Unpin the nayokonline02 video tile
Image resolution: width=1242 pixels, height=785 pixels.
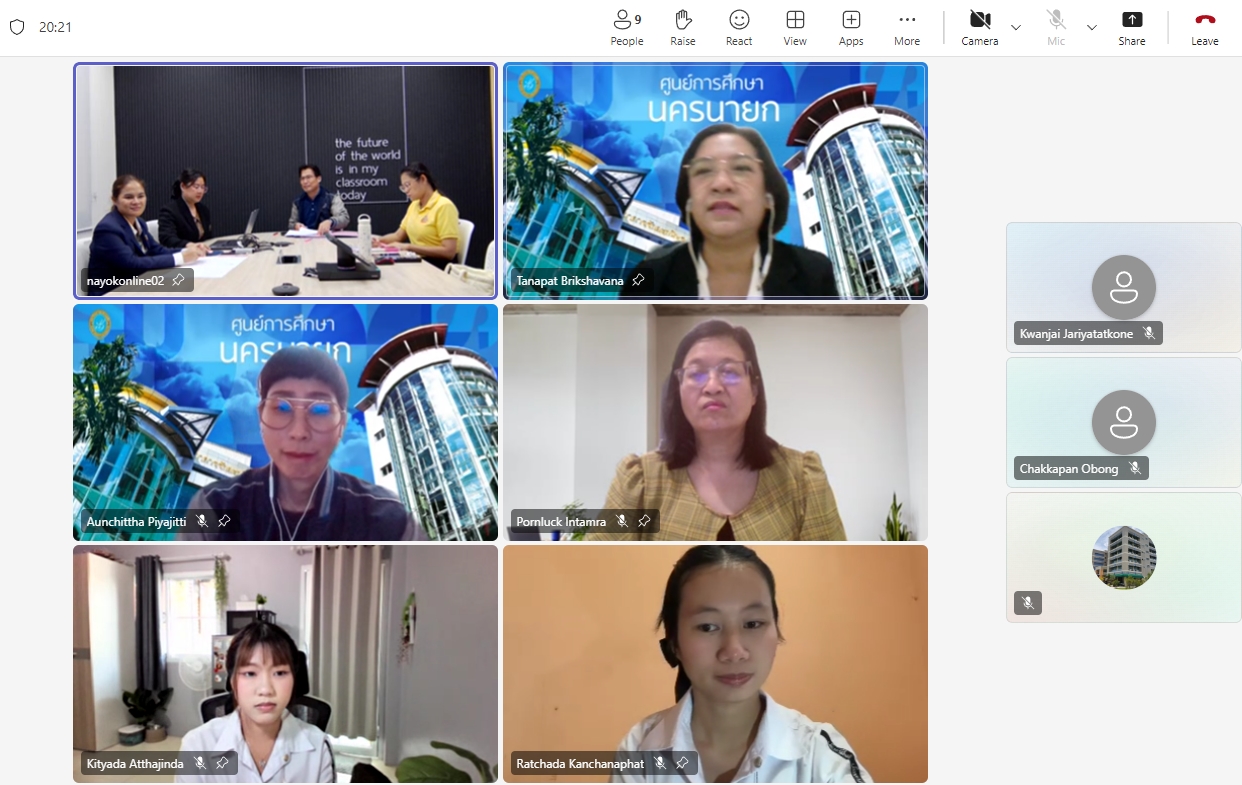click(x=178, y=280)
